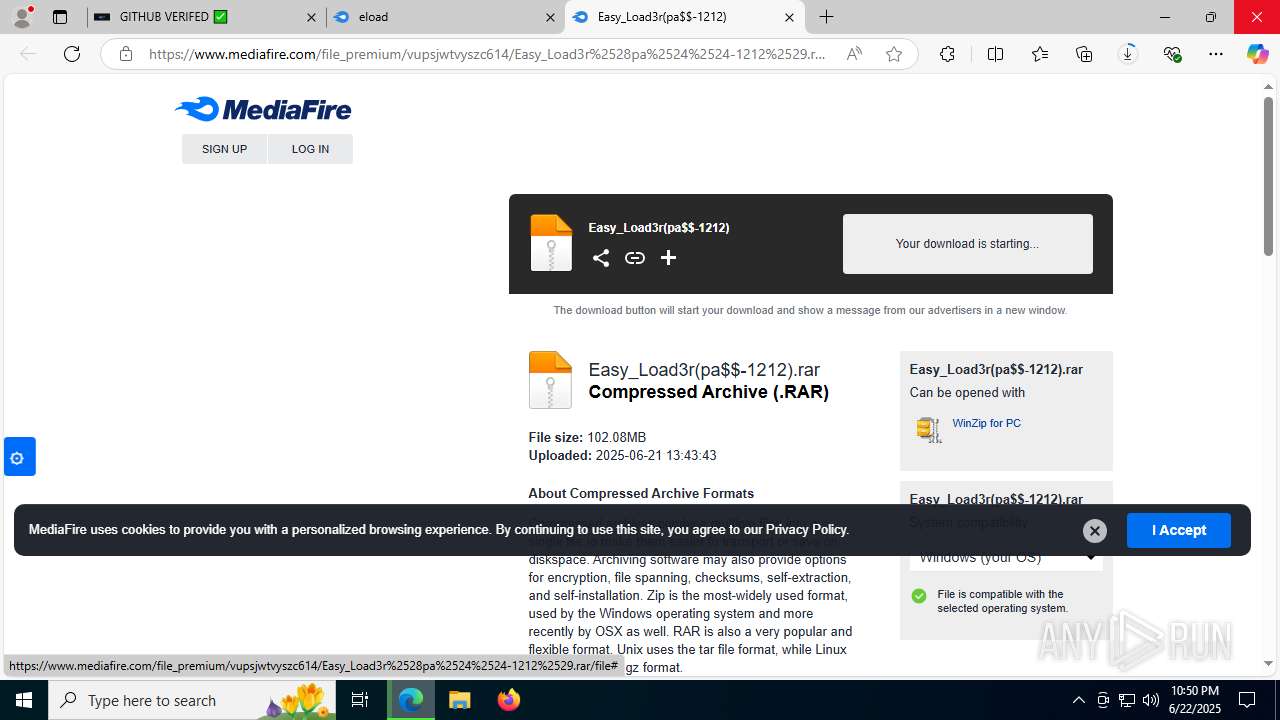Open the browser profile icon
Image resolution: width=1280 pixels, height=720 pixels.
click(x=22, y=17)
